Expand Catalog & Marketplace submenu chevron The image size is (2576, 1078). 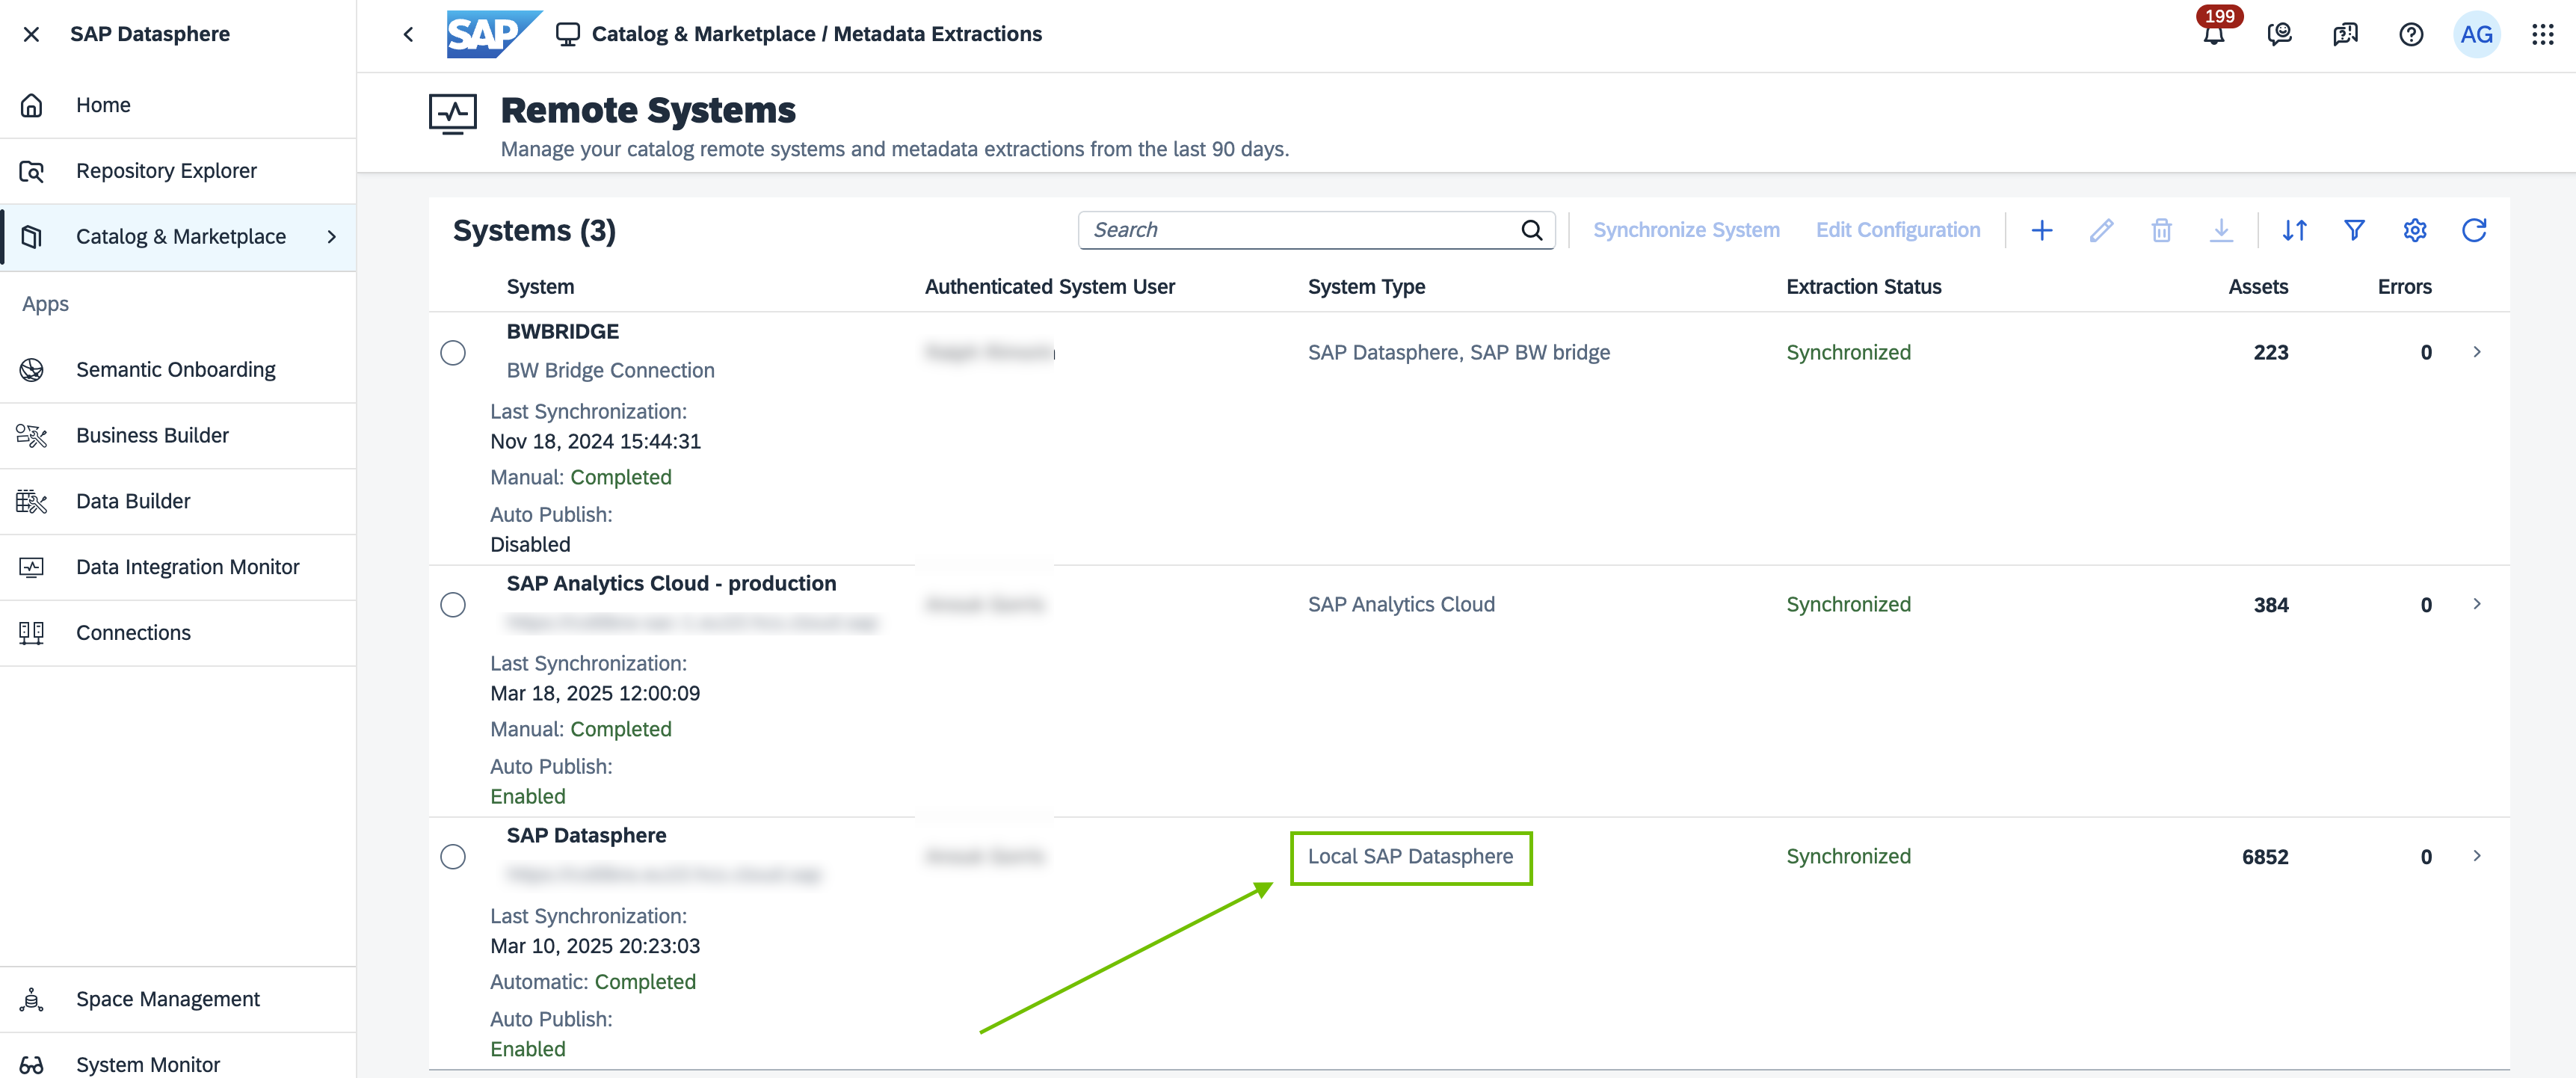(x=331, y=237)
